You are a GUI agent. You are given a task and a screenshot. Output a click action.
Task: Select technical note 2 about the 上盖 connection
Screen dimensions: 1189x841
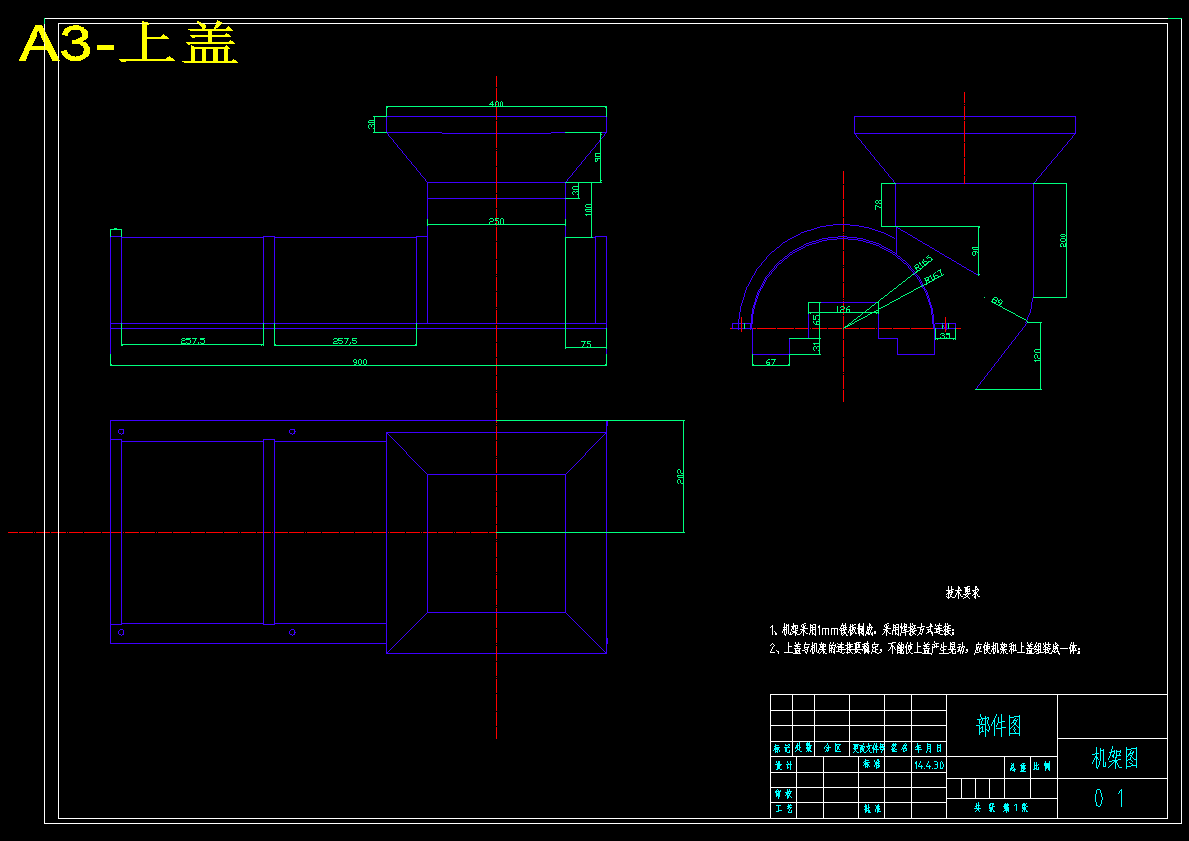pos(925,649)
